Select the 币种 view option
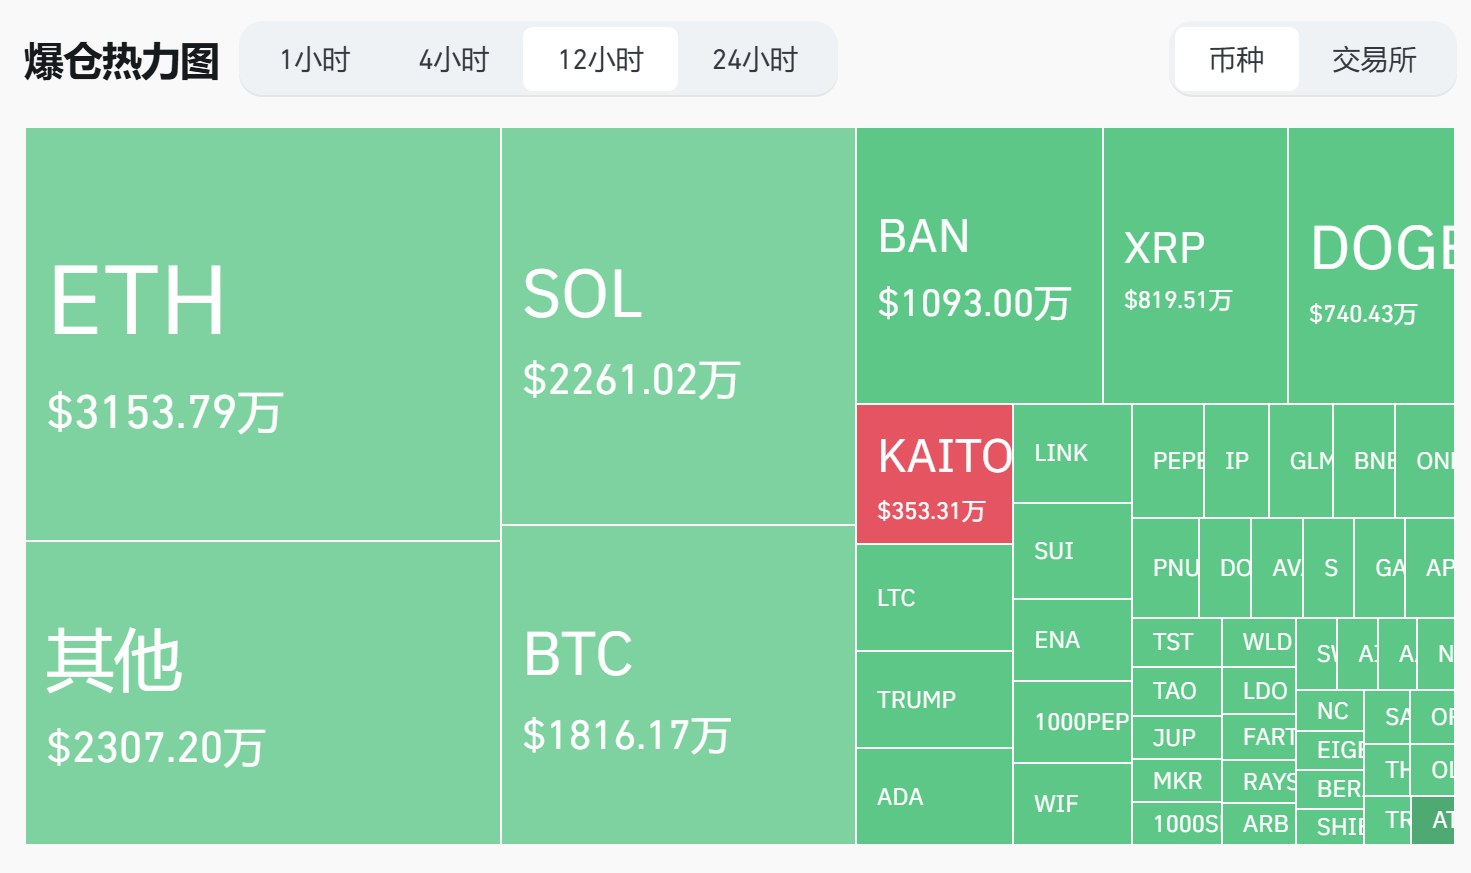This screenshot has height=873, width=1471. [x=1237, y=59]
